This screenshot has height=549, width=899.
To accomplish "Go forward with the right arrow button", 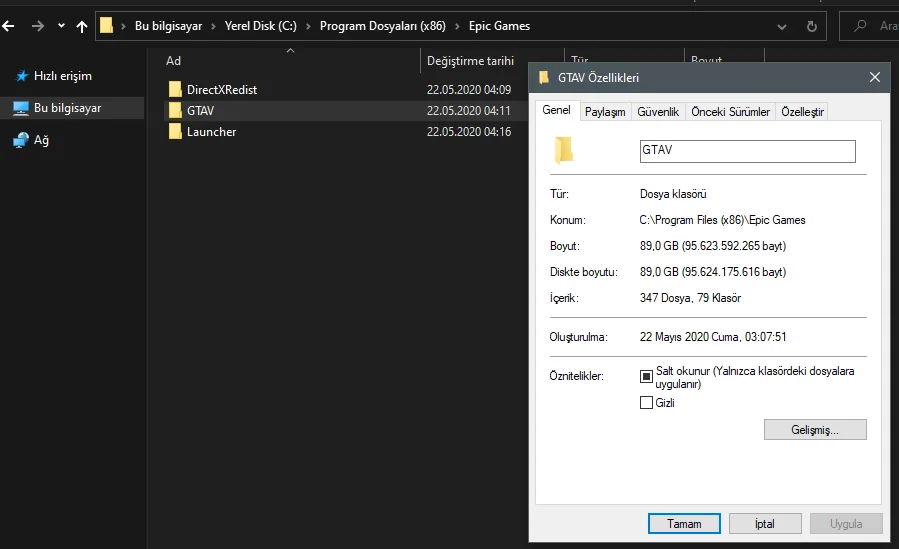I will tap(38, 26).
